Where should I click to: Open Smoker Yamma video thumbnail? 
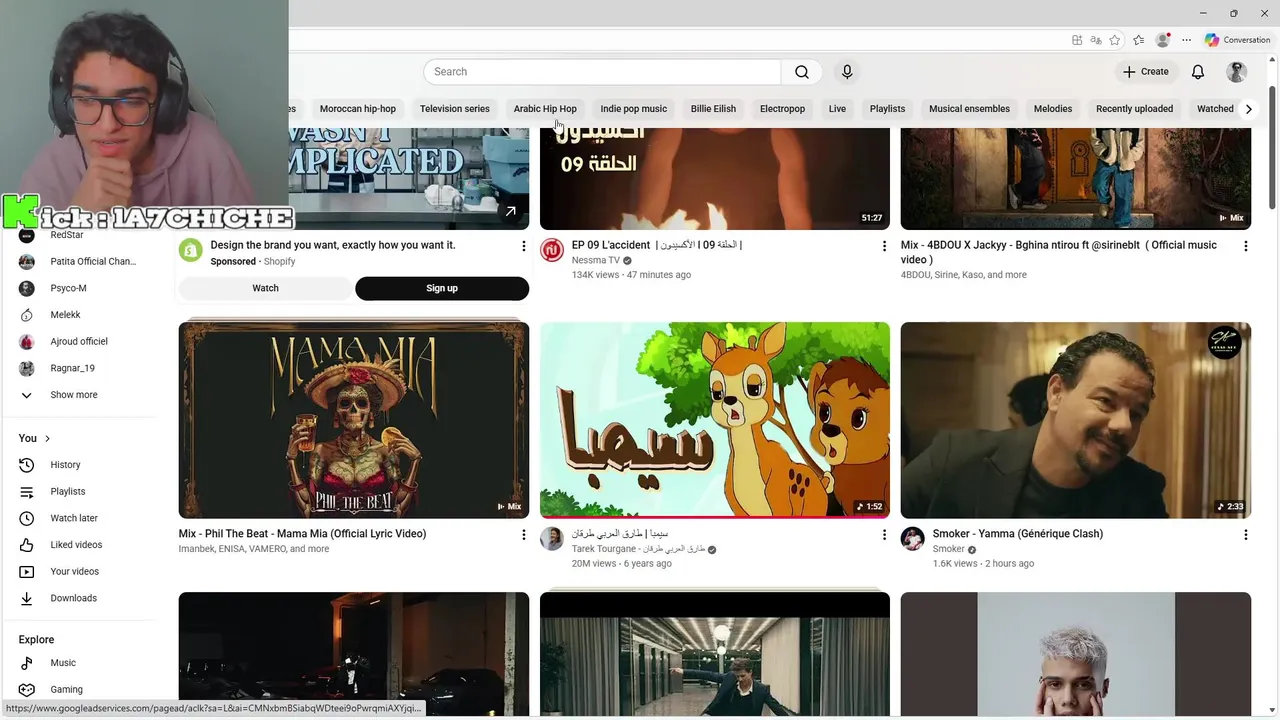point(1076,420)
